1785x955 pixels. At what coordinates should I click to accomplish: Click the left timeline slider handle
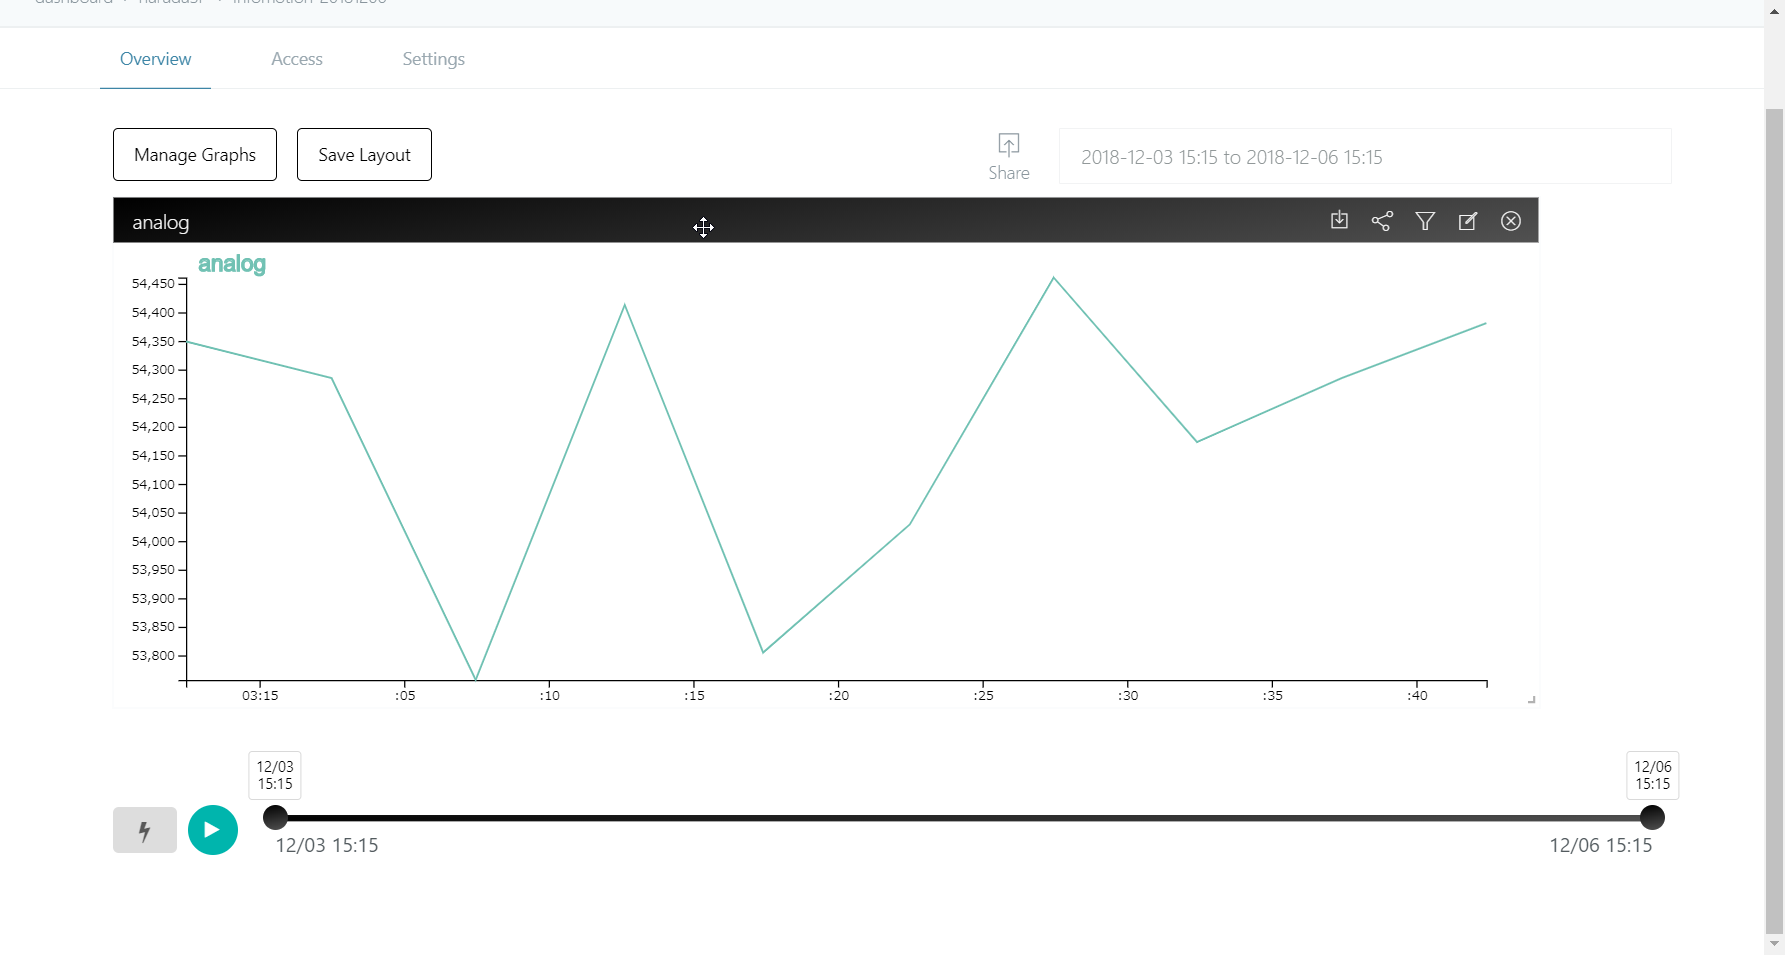(x=274, y=818)
